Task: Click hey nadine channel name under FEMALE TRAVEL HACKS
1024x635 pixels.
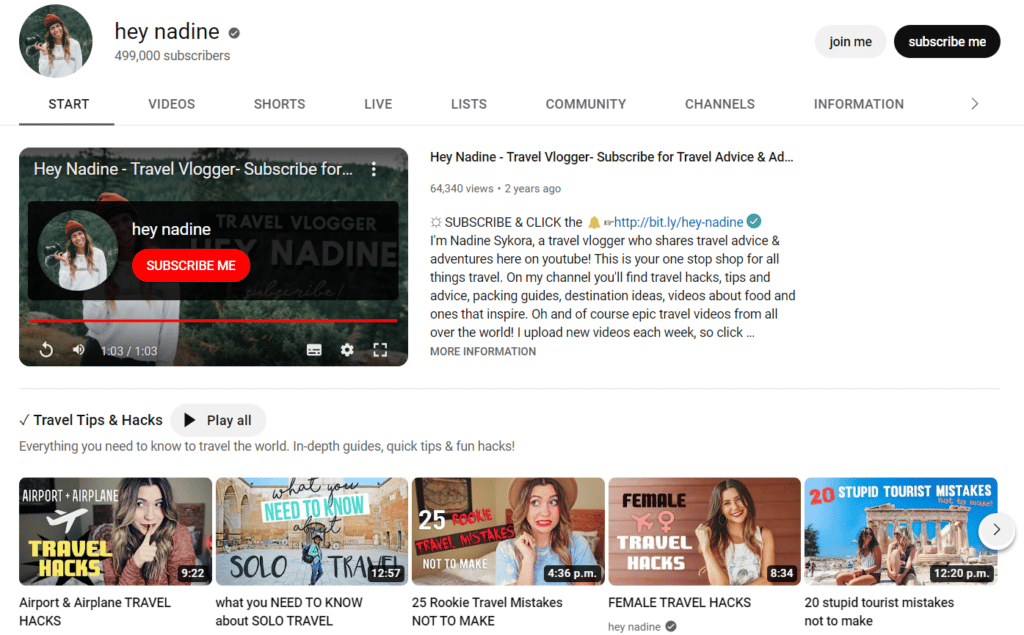Action: point(634,627)
